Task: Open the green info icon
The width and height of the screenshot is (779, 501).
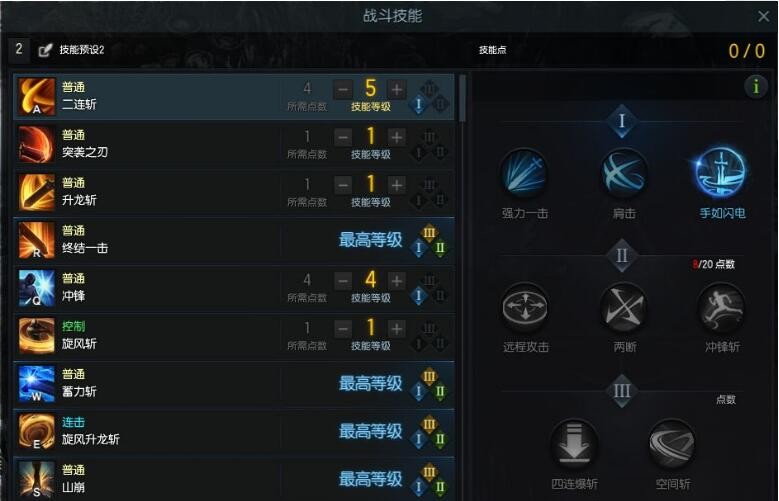Action: click(x=756, y=87)
